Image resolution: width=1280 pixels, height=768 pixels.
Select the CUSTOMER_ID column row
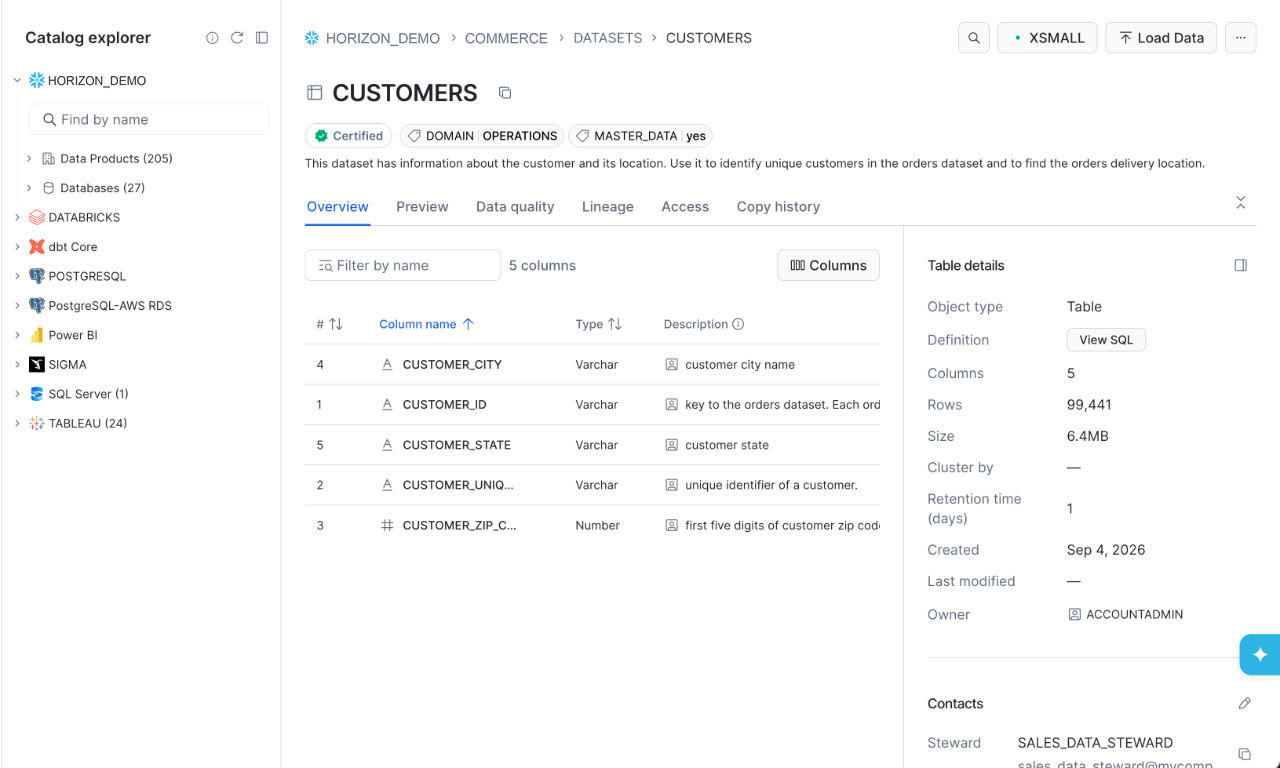coord(592,405)
